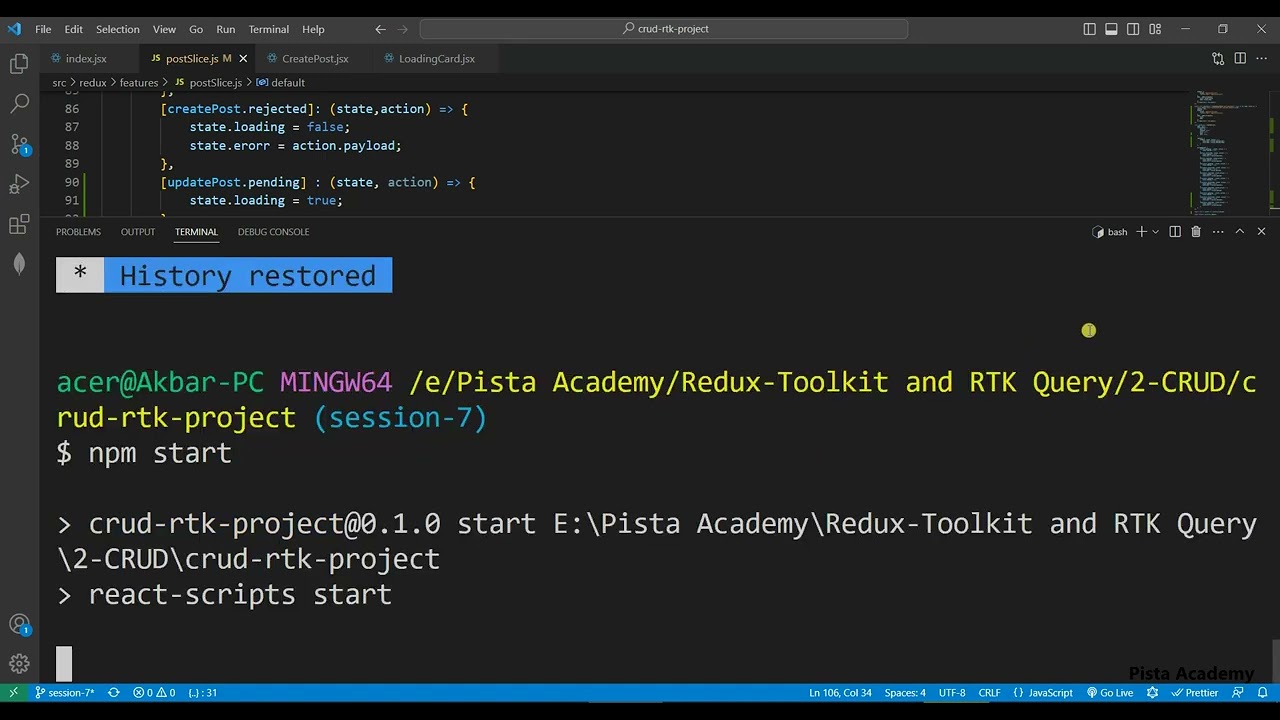1280x720 pixels.
Task: Open the Manage gear menu
Action: click(19, 664)
